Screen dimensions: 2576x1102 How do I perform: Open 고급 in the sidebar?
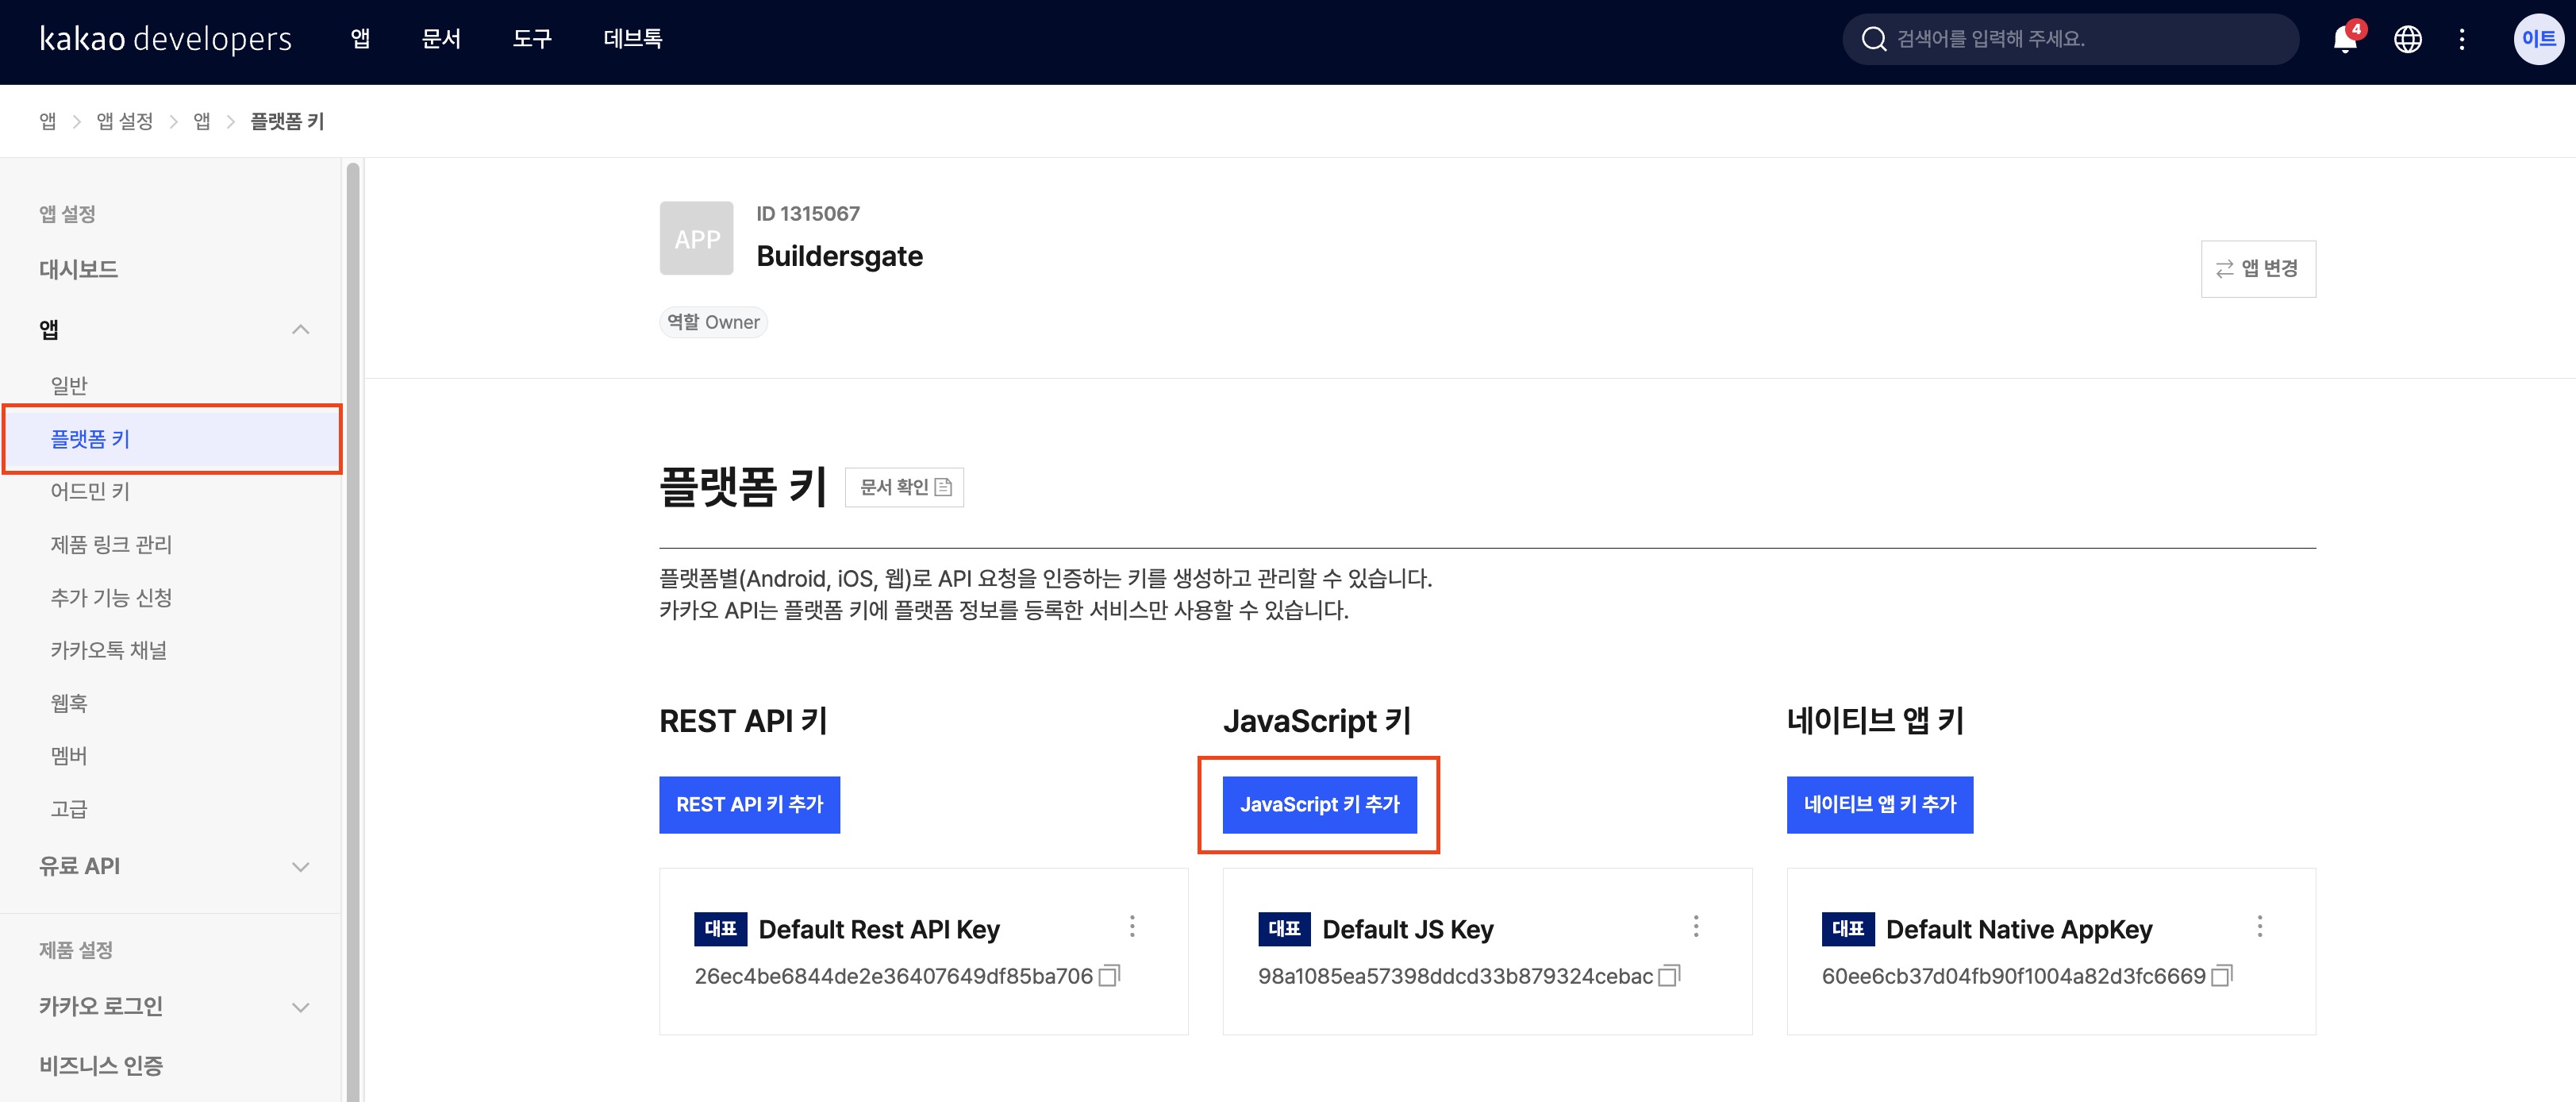pos(69,809)
